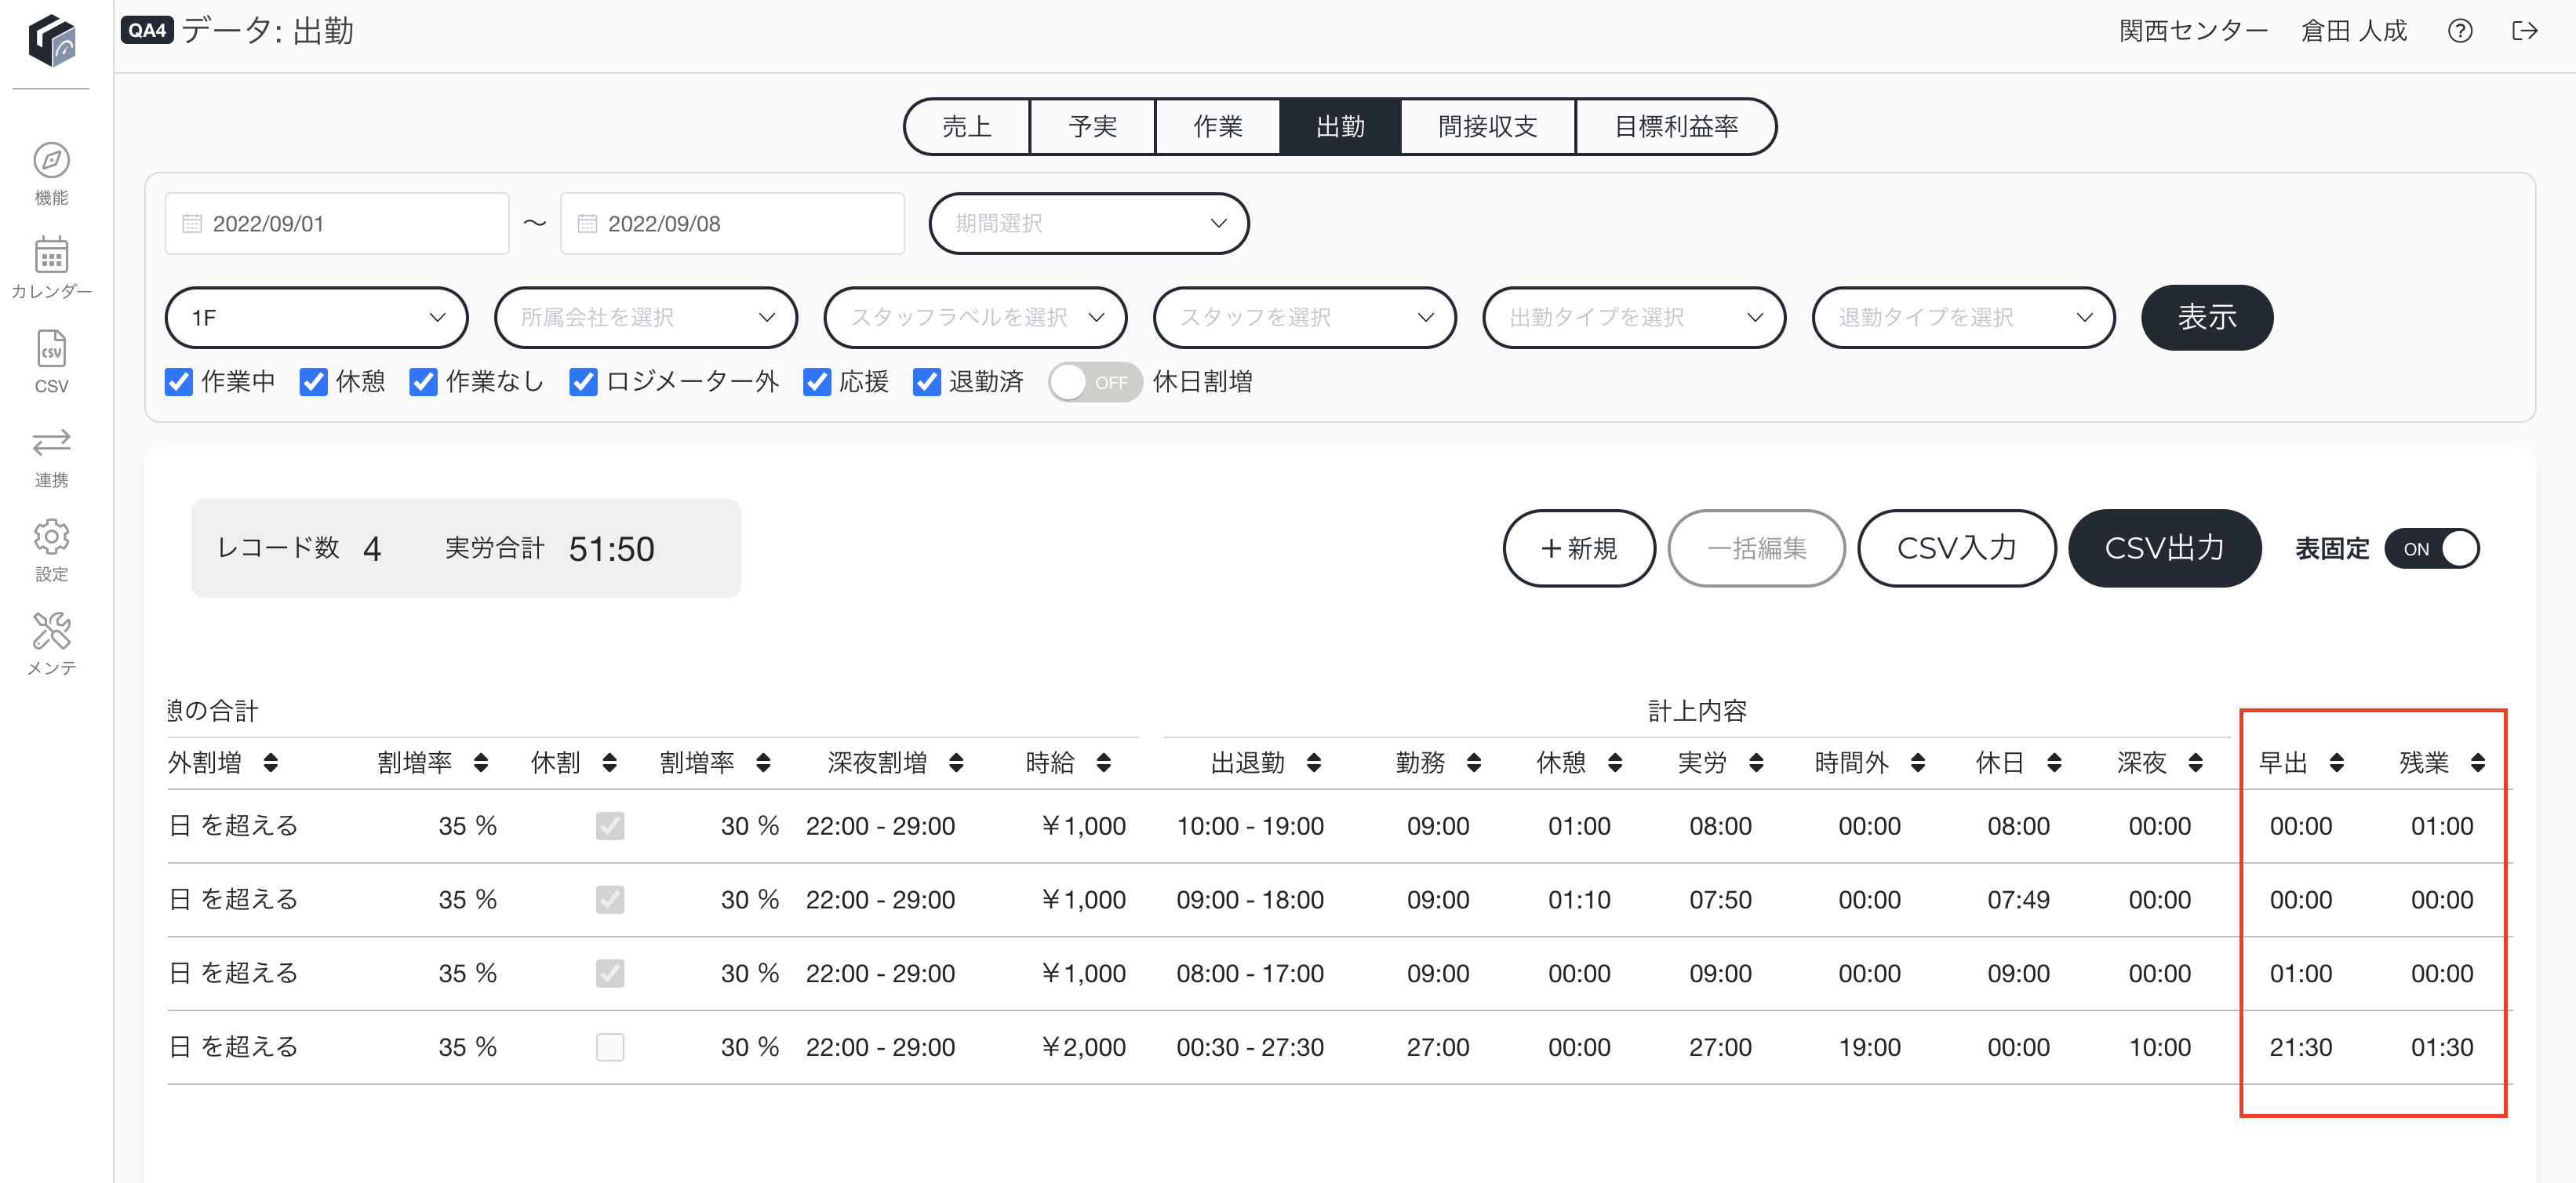Turn off the 表固定 toggle
The width and height of the screenshot is (2576, 1183).
(2431, 549)
